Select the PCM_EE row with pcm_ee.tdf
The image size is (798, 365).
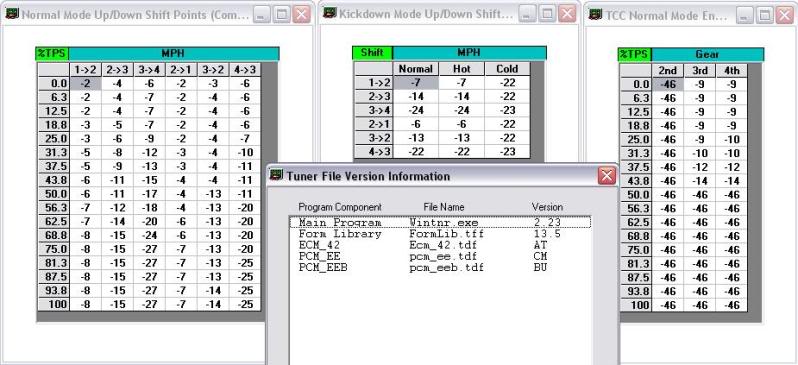click(x=440, y=256)
